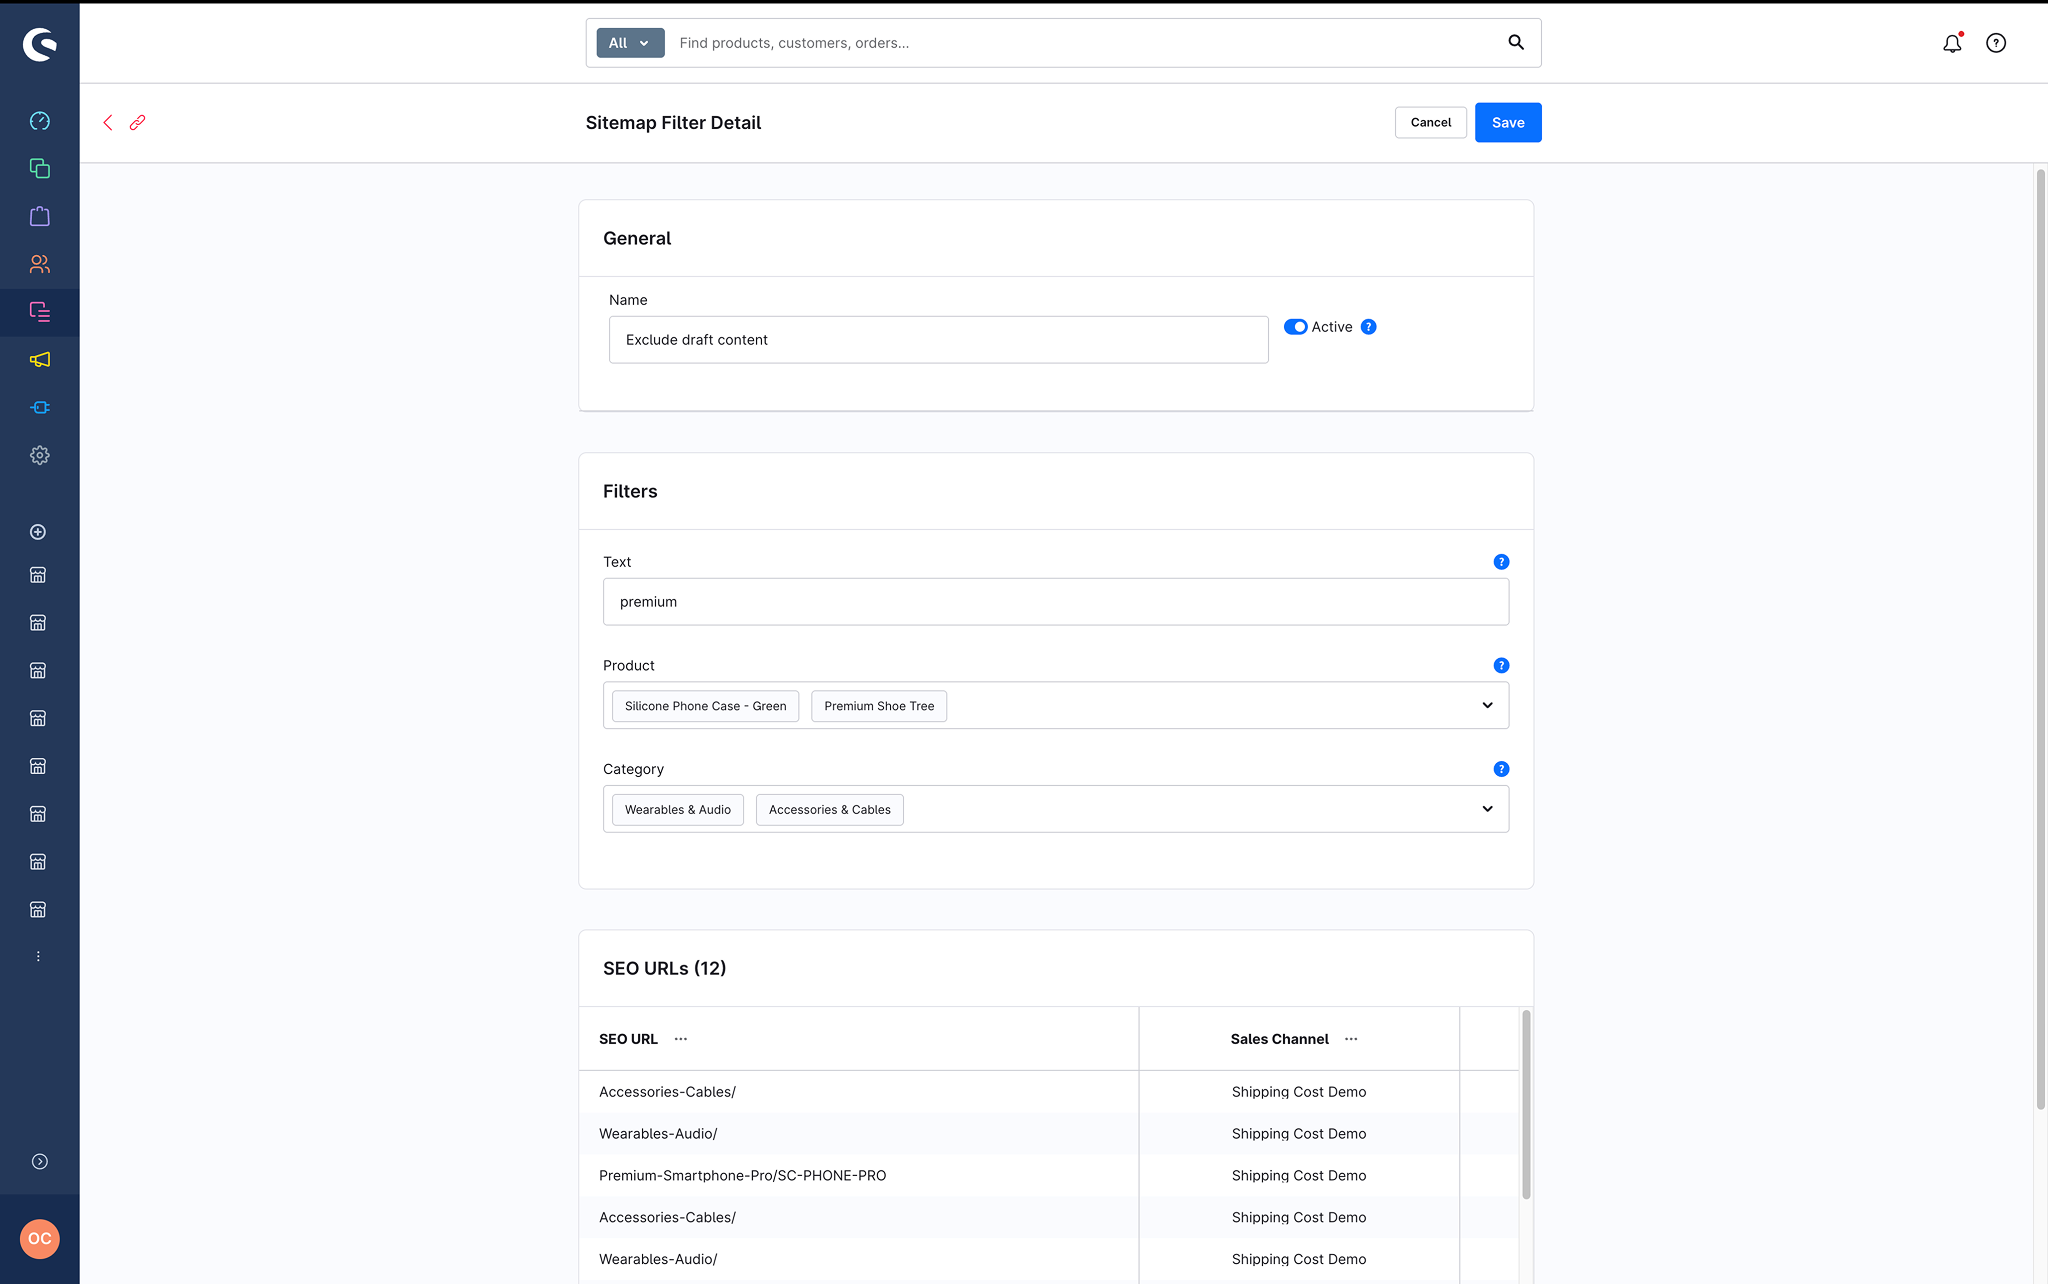Screen dimensions: 2048x1284
Task: Open the Catalogues icon in sidebar
Action: pos(39,168)
